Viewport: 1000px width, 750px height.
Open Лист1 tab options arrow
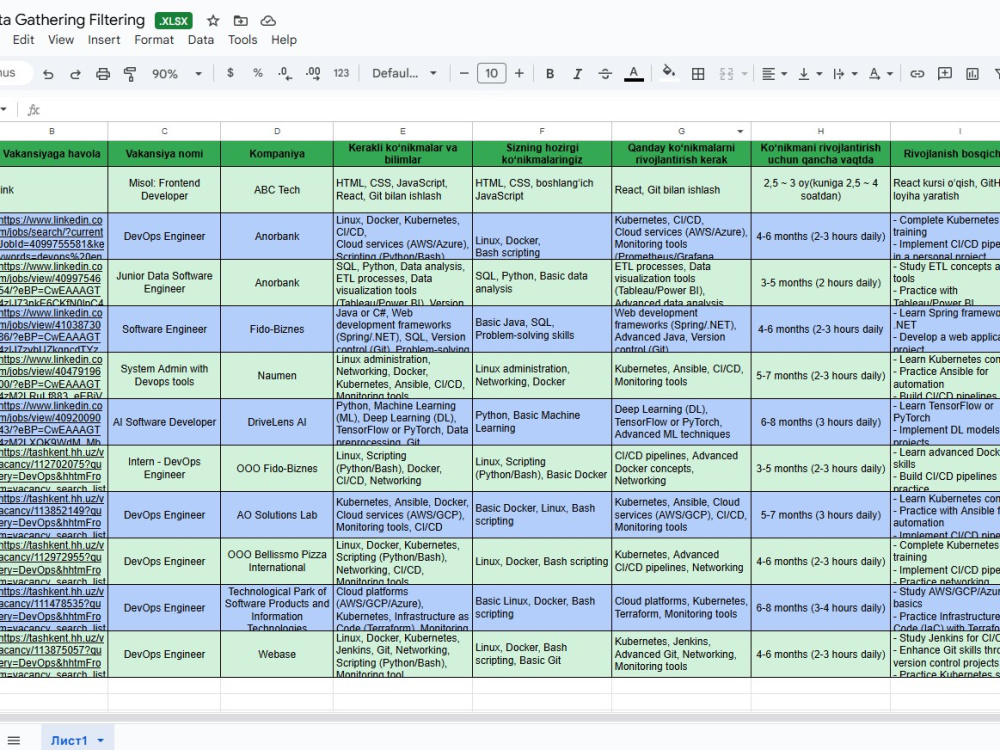pyautogui.click(x=100, y=740)
